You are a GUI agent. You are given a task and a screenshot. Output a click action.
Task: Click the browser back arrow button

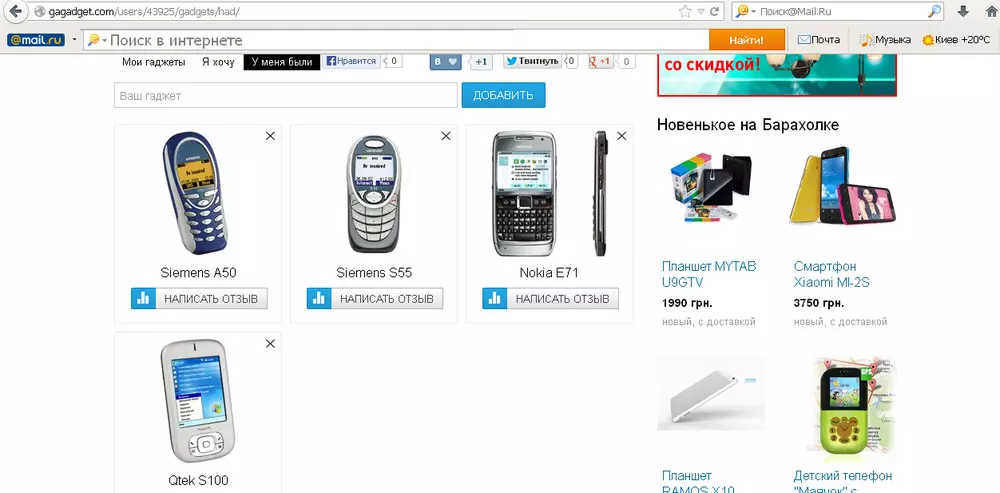coord(15,11)
